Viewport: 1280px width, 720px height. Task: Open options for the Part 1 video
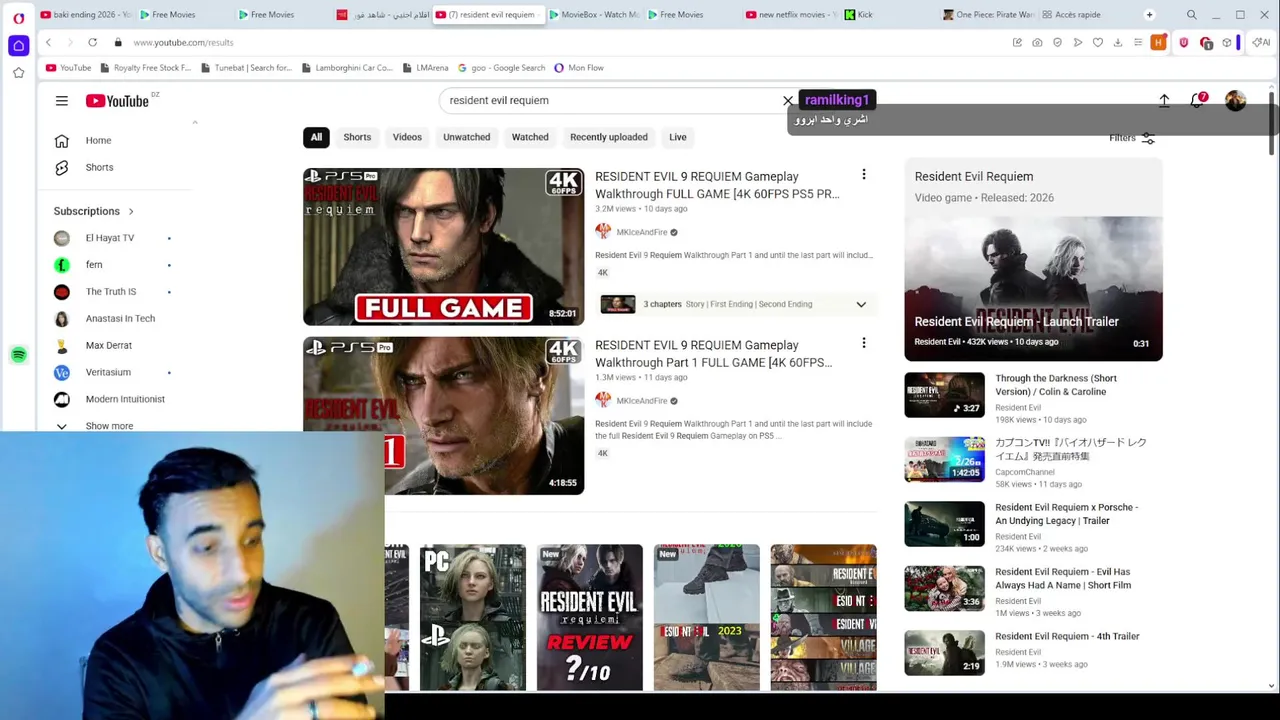864,343
